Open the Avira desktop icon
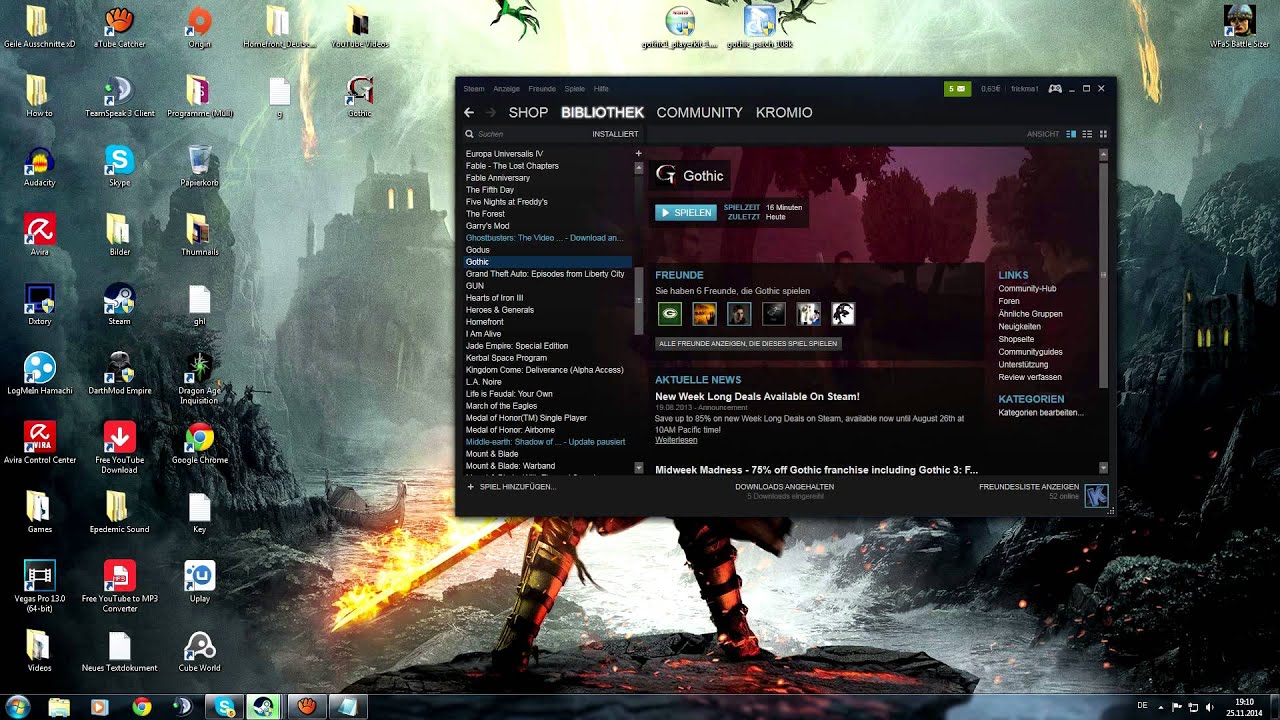The image size is (1280, 720). [x=39, y=229]
